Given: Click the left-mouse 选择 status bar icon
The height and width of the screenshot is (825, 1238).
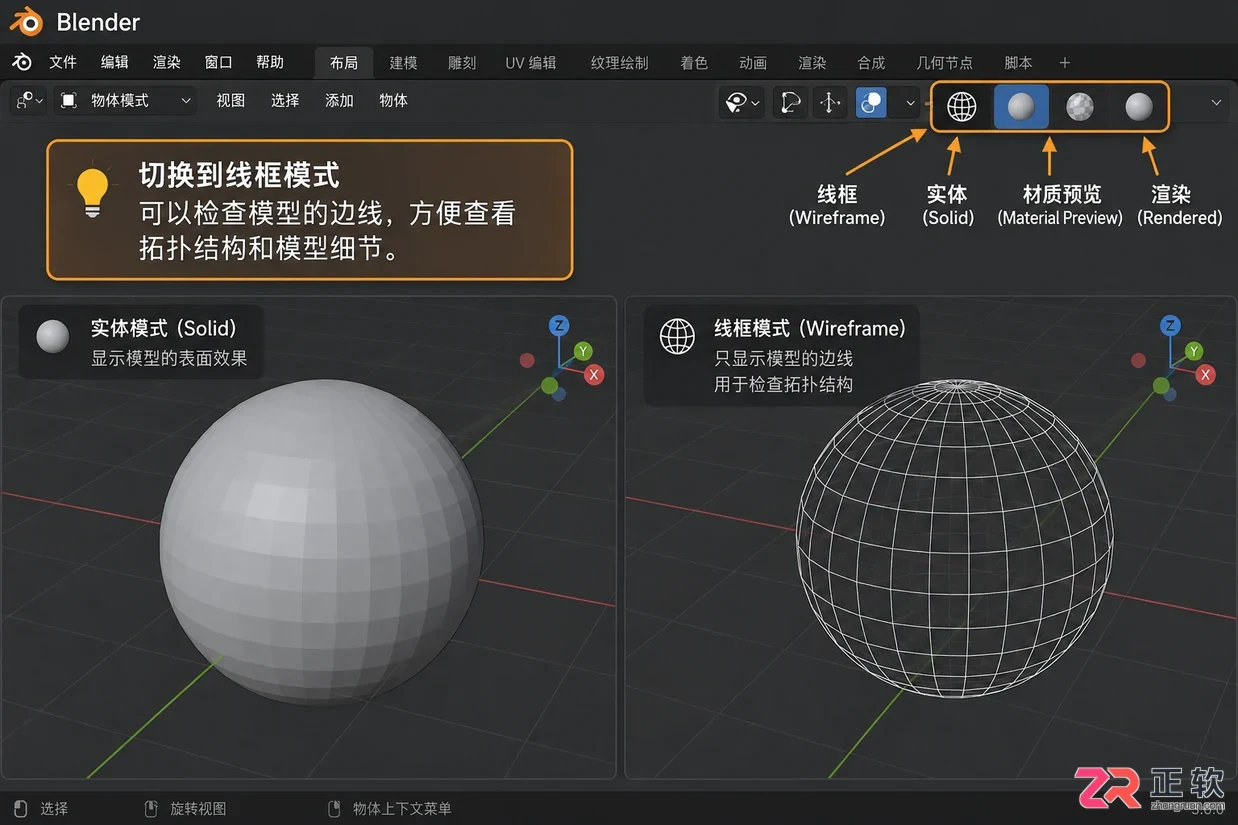Looking at the screenshot, I should pos(20,808).
